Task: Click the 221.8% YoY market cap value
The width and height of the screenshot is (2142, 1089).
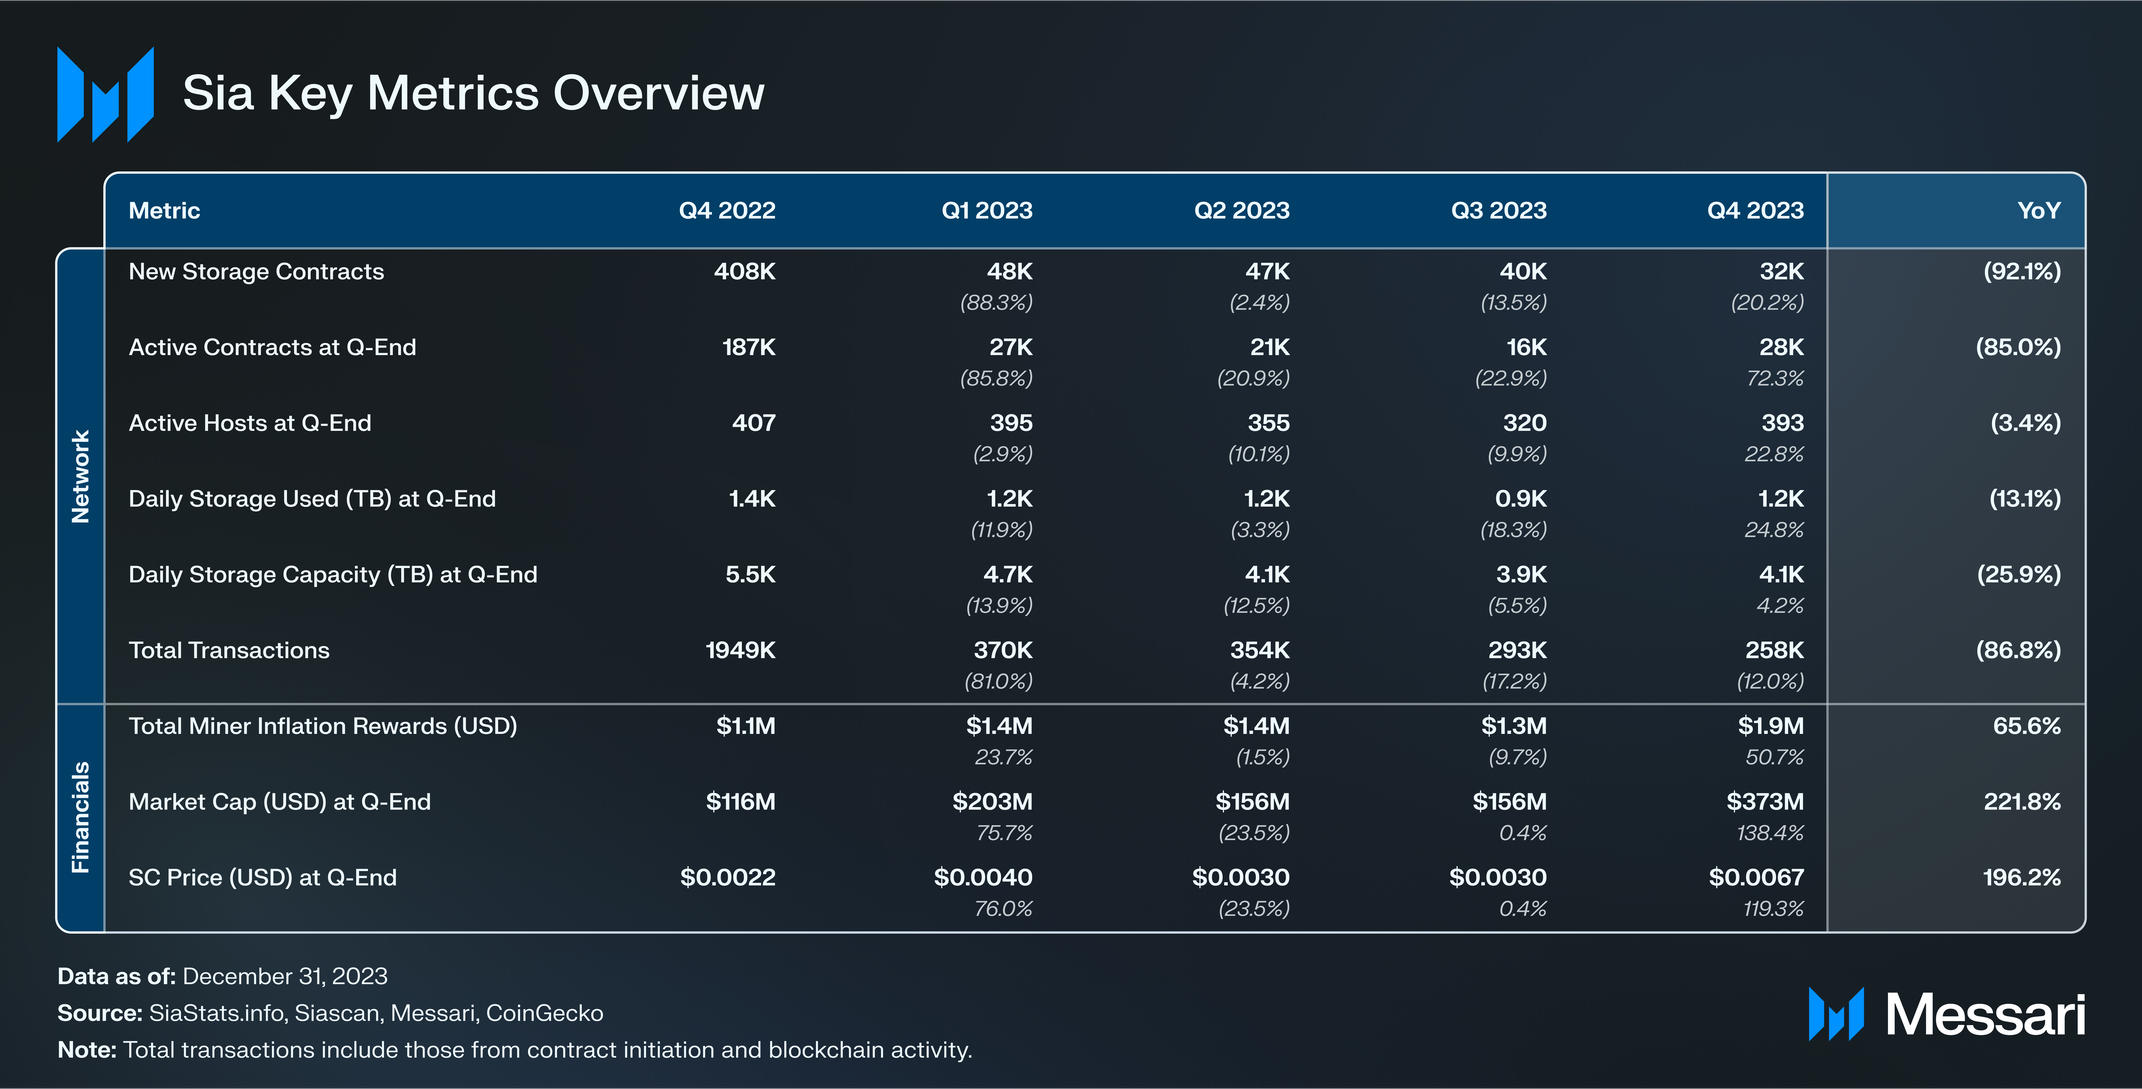Action: [2022, 802]
